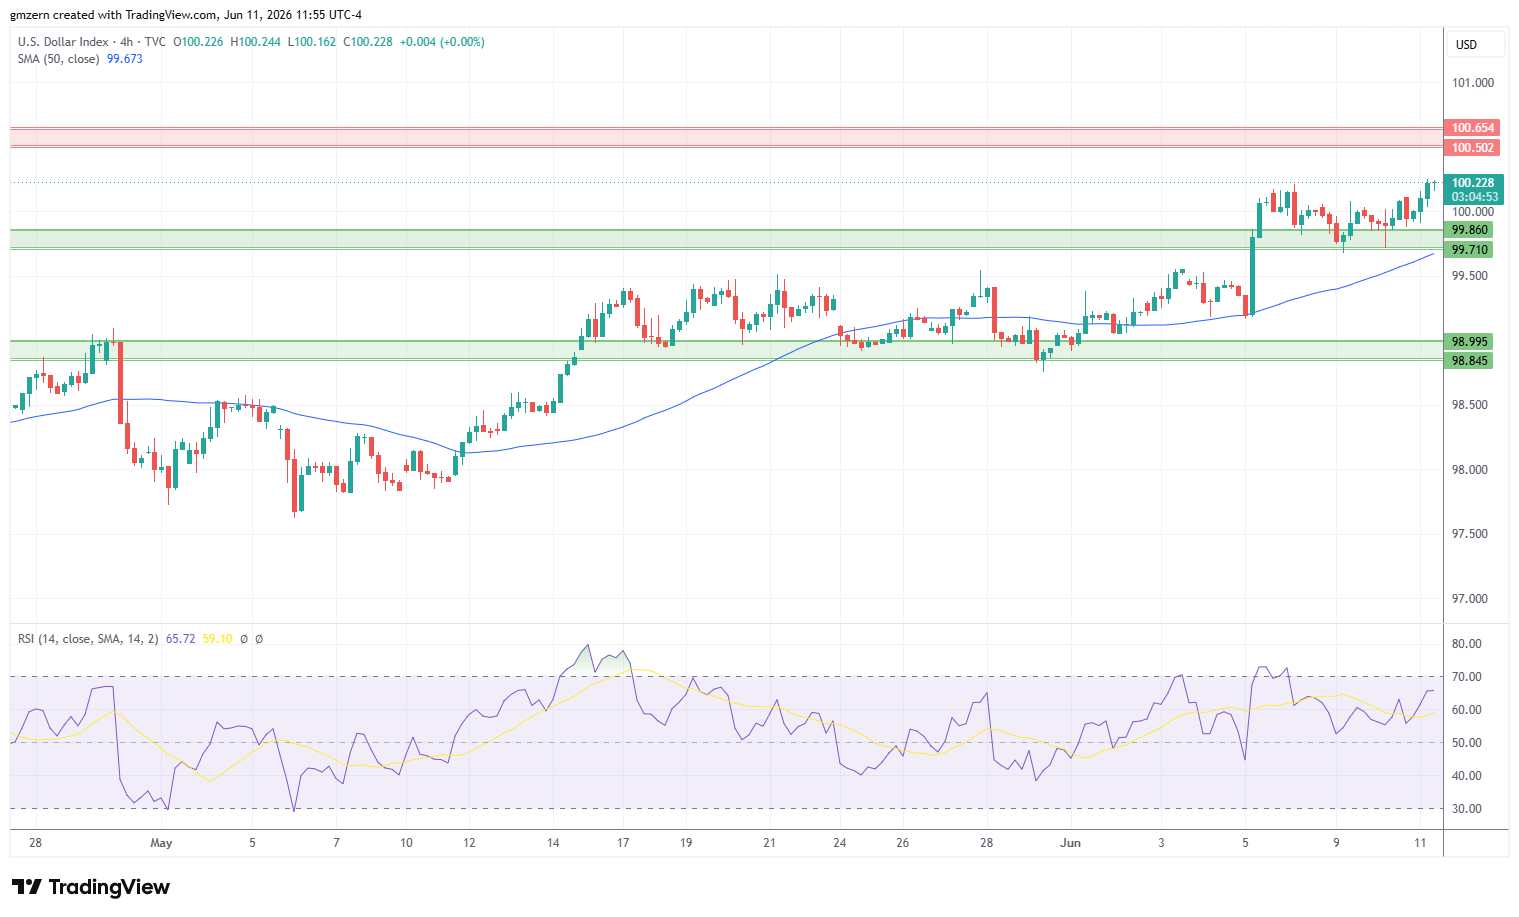Screen dimensions: 1519x917
Task: Click the RSI value 65.72
Action: click(180, 639)
